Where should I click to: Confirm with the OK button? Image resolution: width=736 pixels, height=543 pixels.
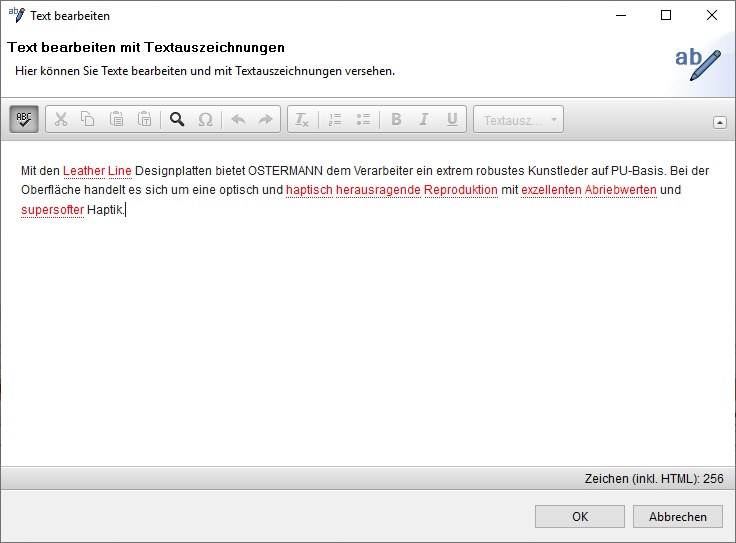(x=580, y=517)
